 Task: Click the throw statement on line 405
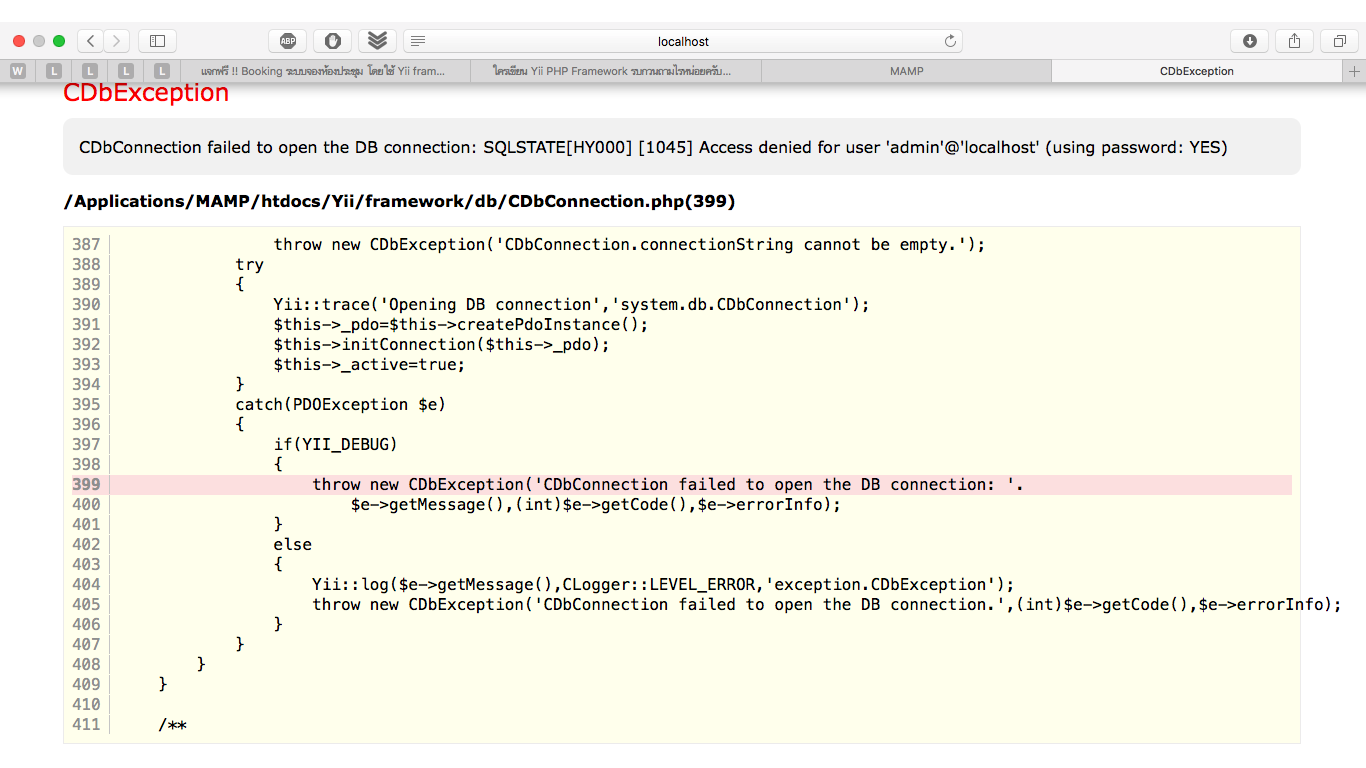point(826,604)
